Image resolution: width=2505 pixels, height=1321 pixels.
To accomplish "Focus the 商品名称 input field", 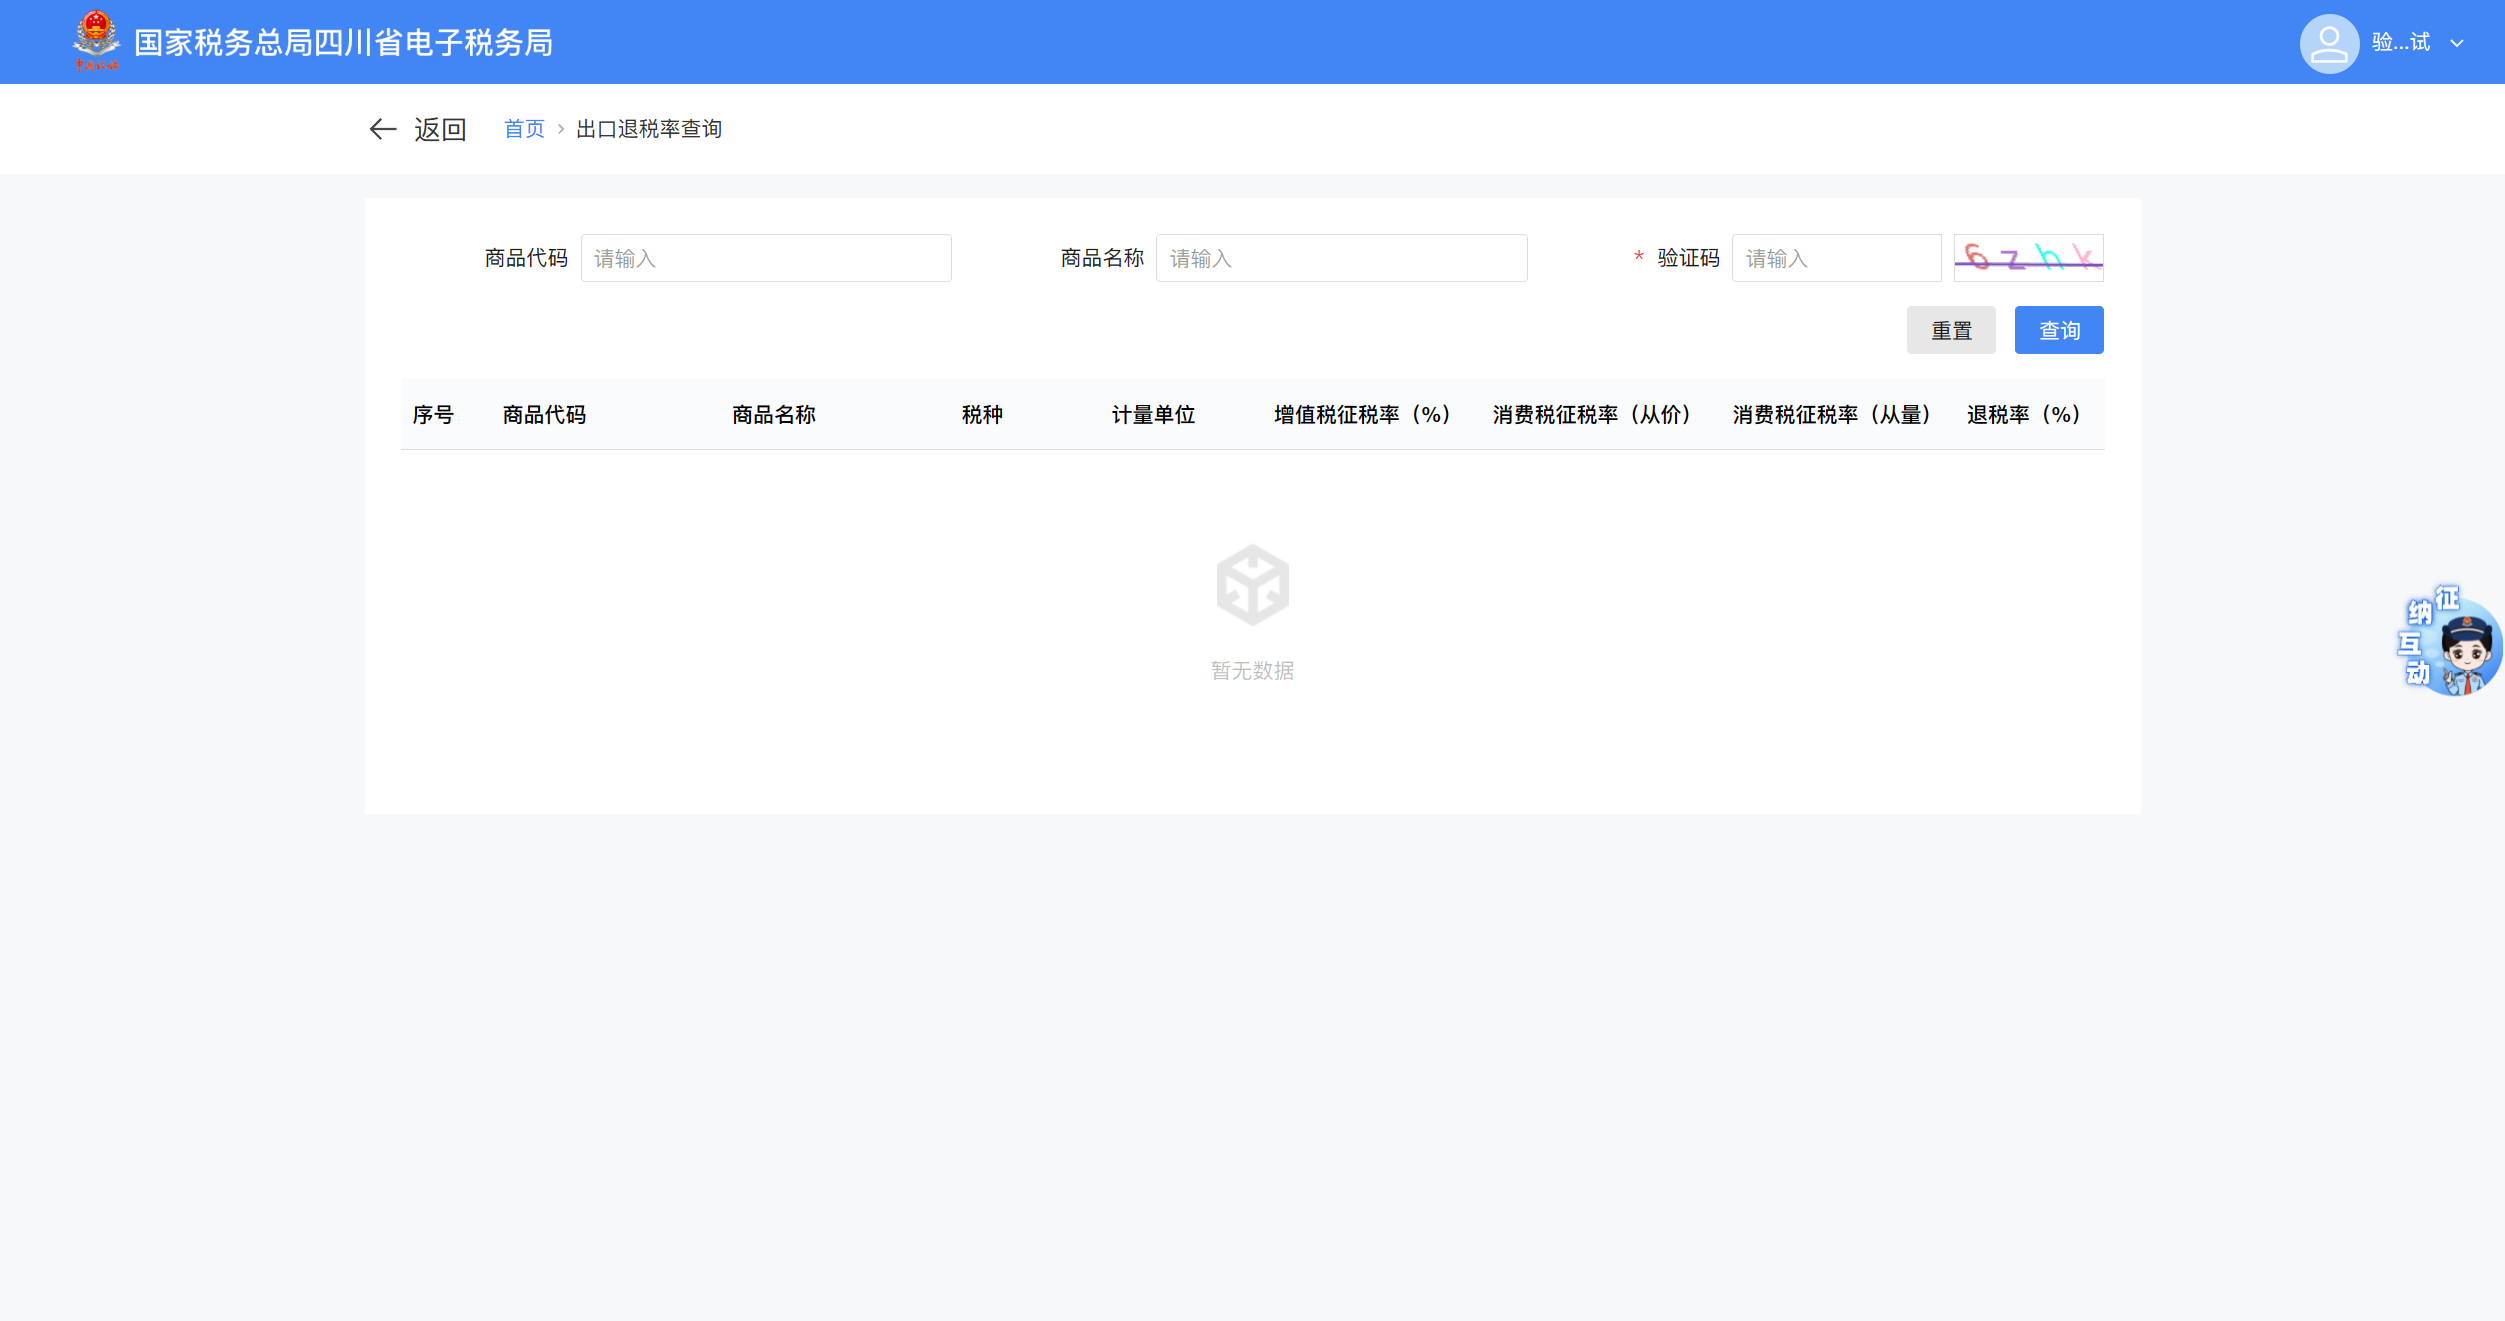I will pyautogui.click(x=1341, y=258).
